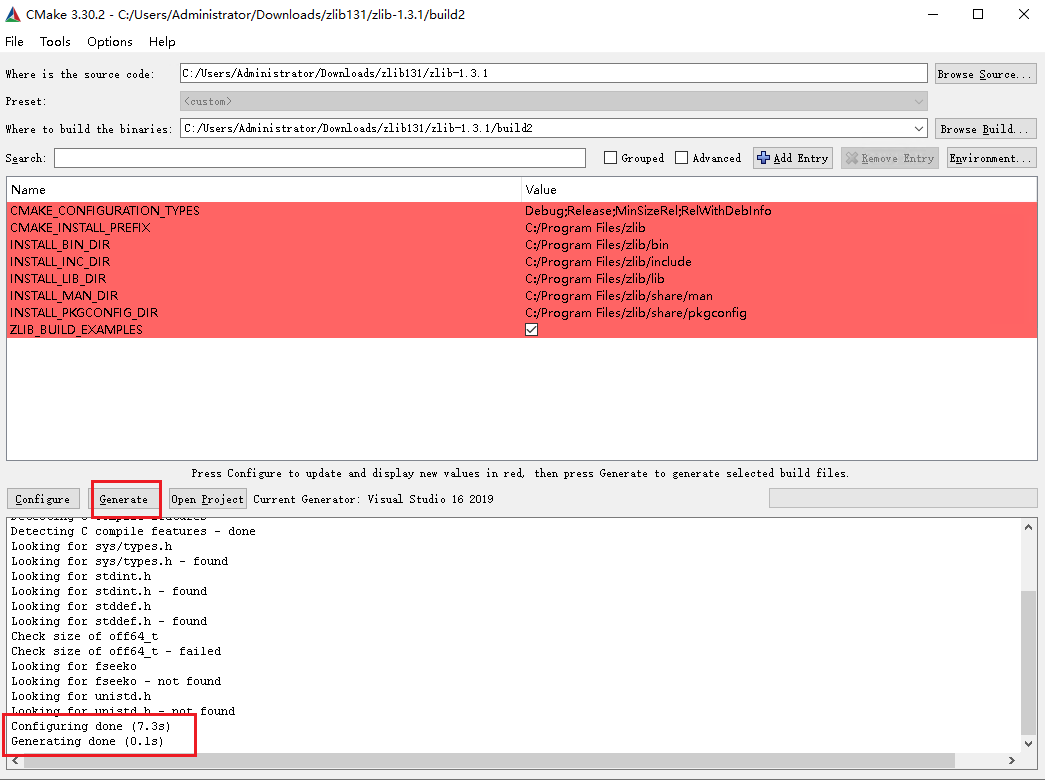This screenshot has width=1045, height=780.
Task: Select ZLIB_BUILD_EXAMPLES entry name
Action: 76,330
